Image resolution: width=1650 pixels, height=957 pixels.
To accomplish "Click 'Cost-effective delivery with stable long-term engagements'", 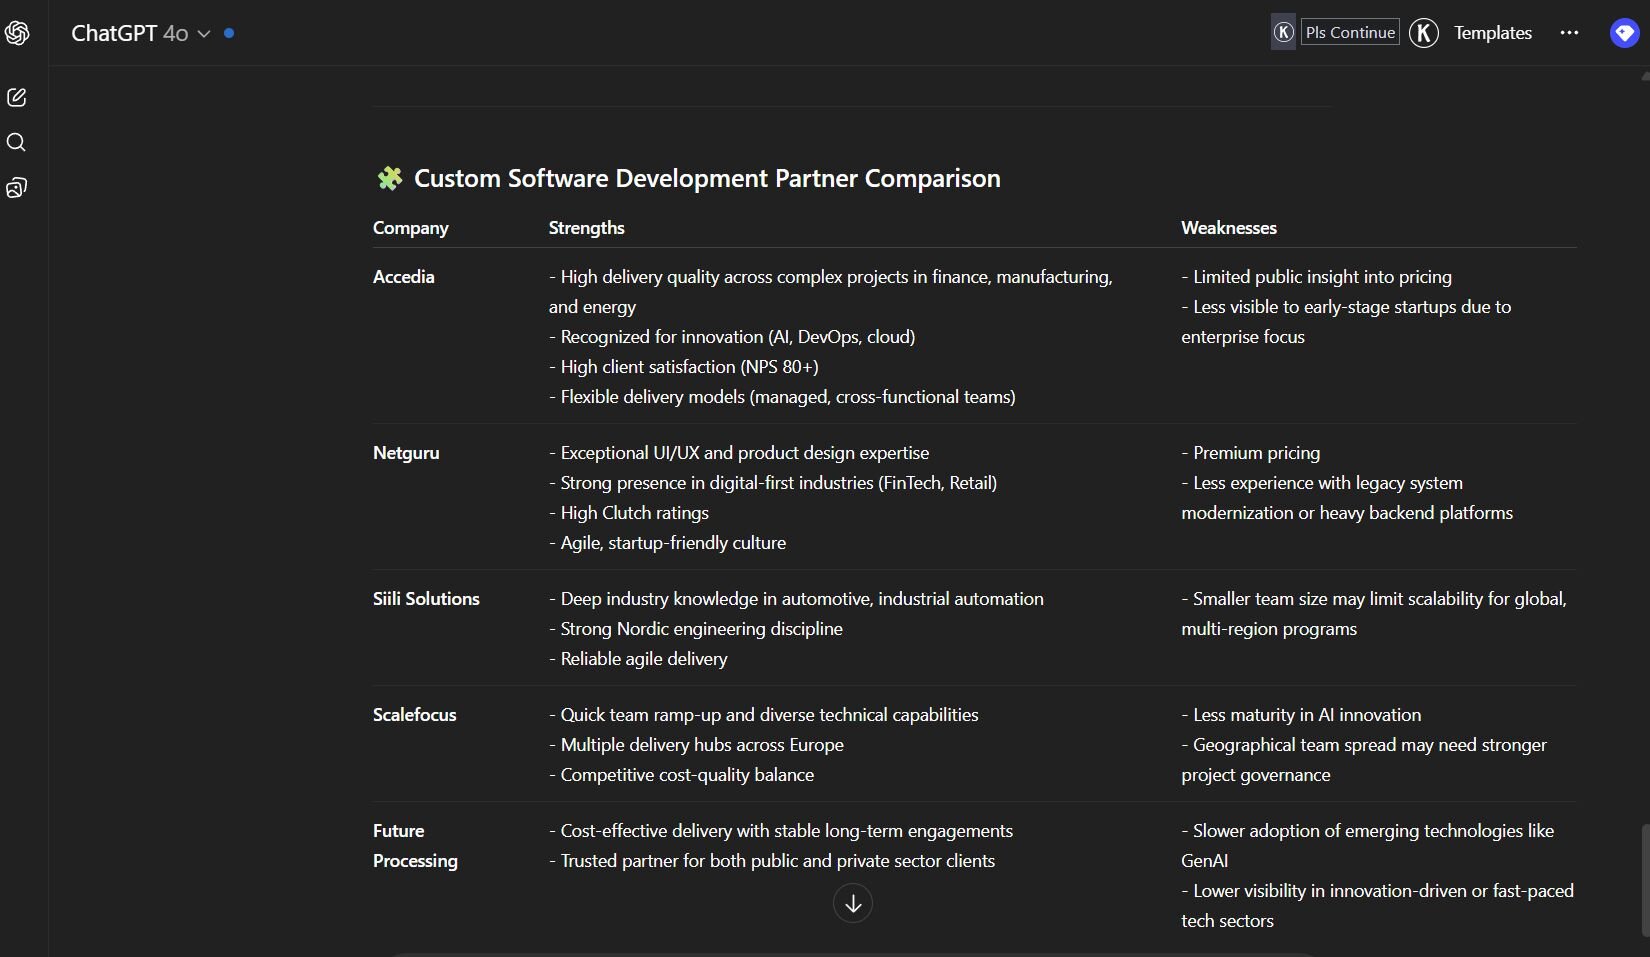I will (x=781, y=831).
